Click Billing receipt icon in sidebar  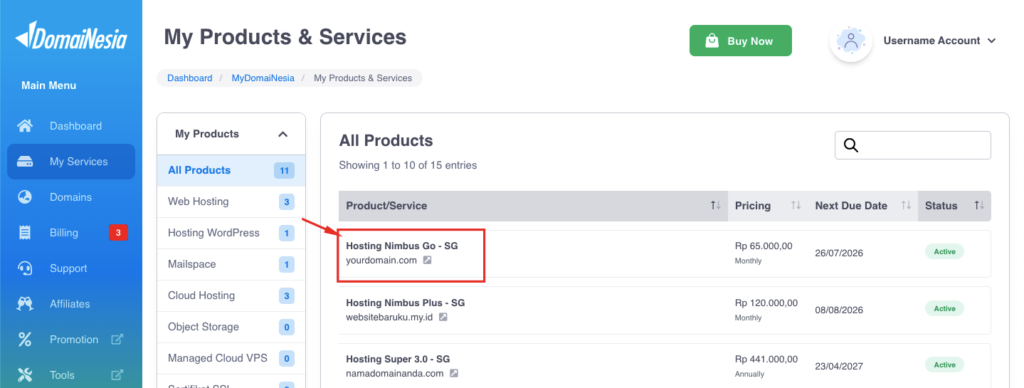point(25,233)
